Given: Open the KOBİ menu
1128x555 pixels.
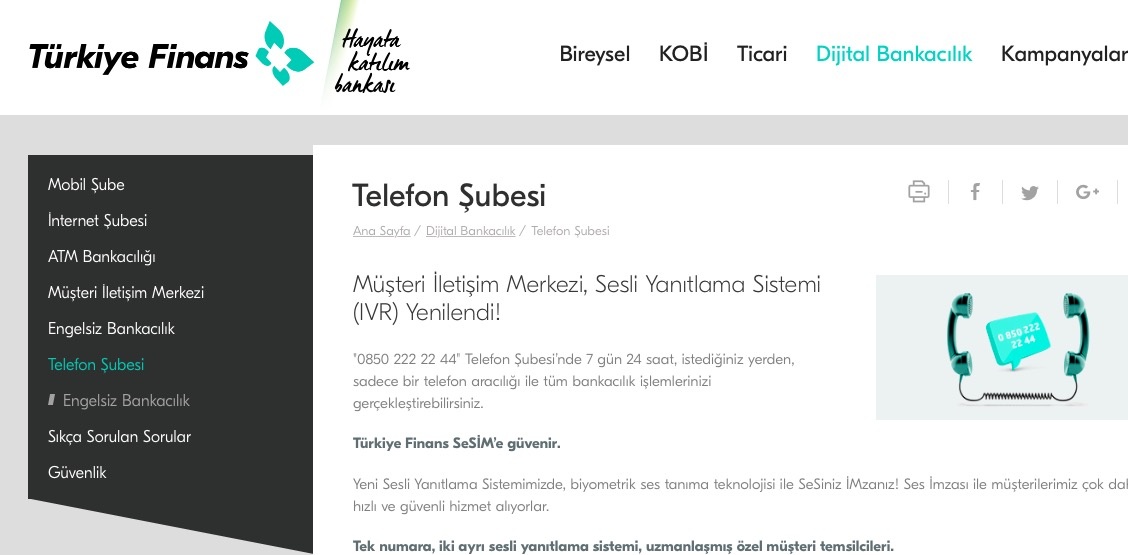Looking at the screenshot, I should tap(683, 54).
